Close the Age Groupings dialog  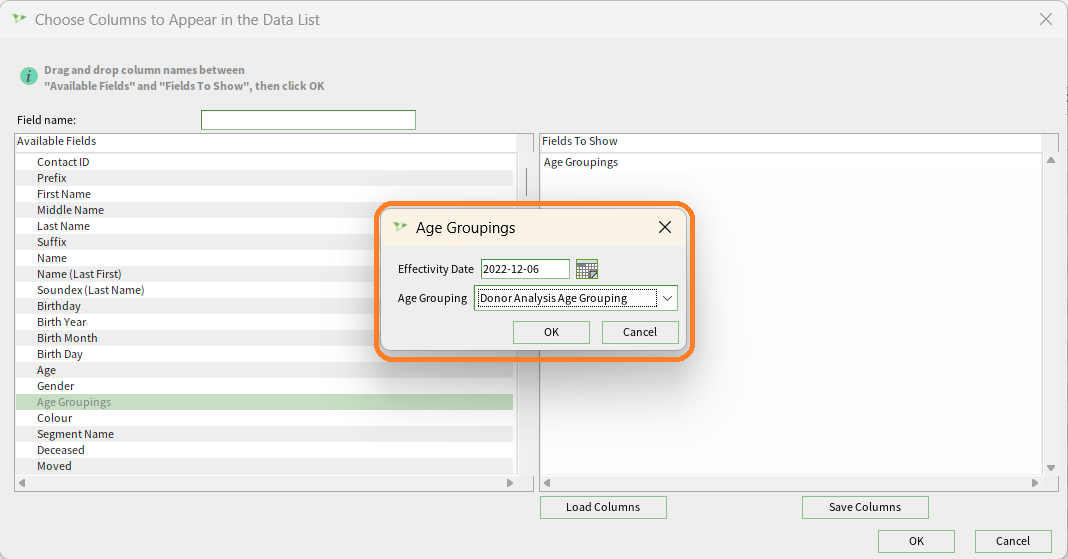click(665, 227)
